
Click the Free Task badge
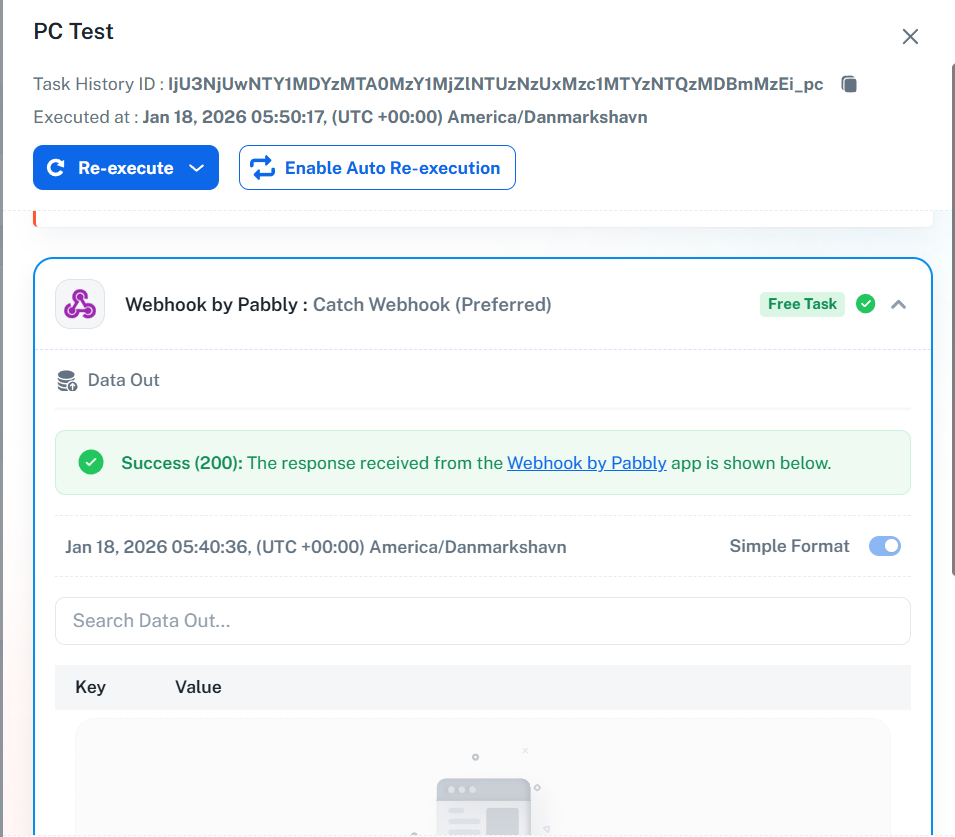pyautogui.click(x=802, y=304)
